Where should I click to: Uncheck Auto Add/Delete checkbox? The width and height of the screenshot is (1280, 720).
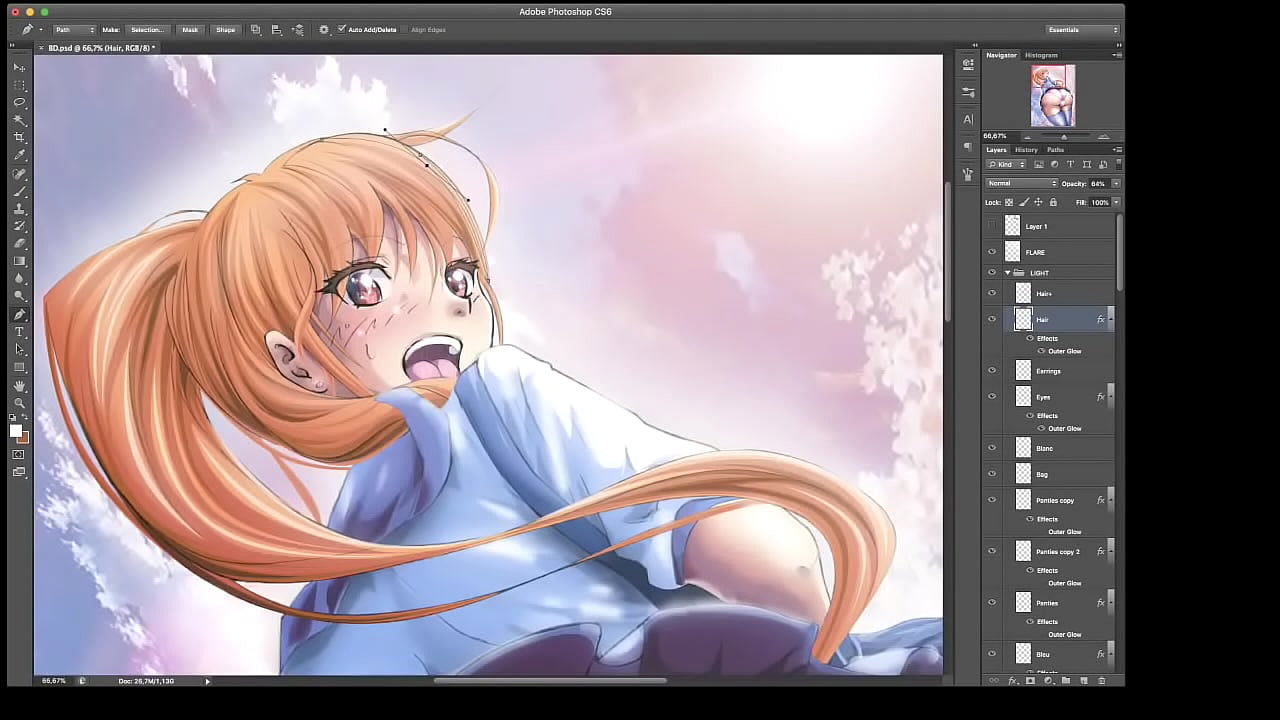pyautogui.click(x=342, y=29)
